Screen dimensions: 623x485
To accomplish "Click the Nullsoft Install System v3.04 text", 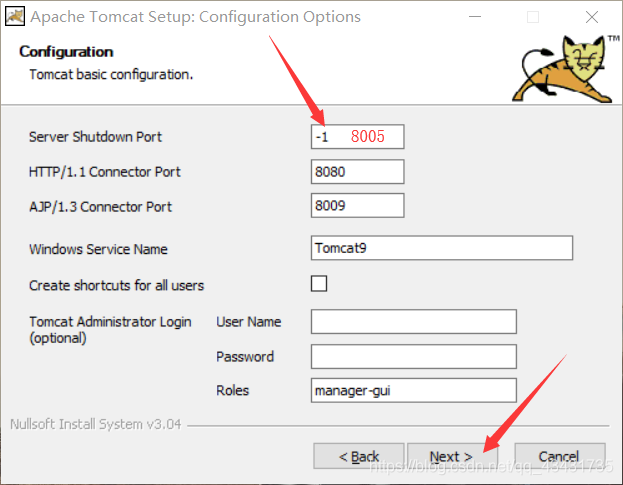I will click(x=95, y=424).
